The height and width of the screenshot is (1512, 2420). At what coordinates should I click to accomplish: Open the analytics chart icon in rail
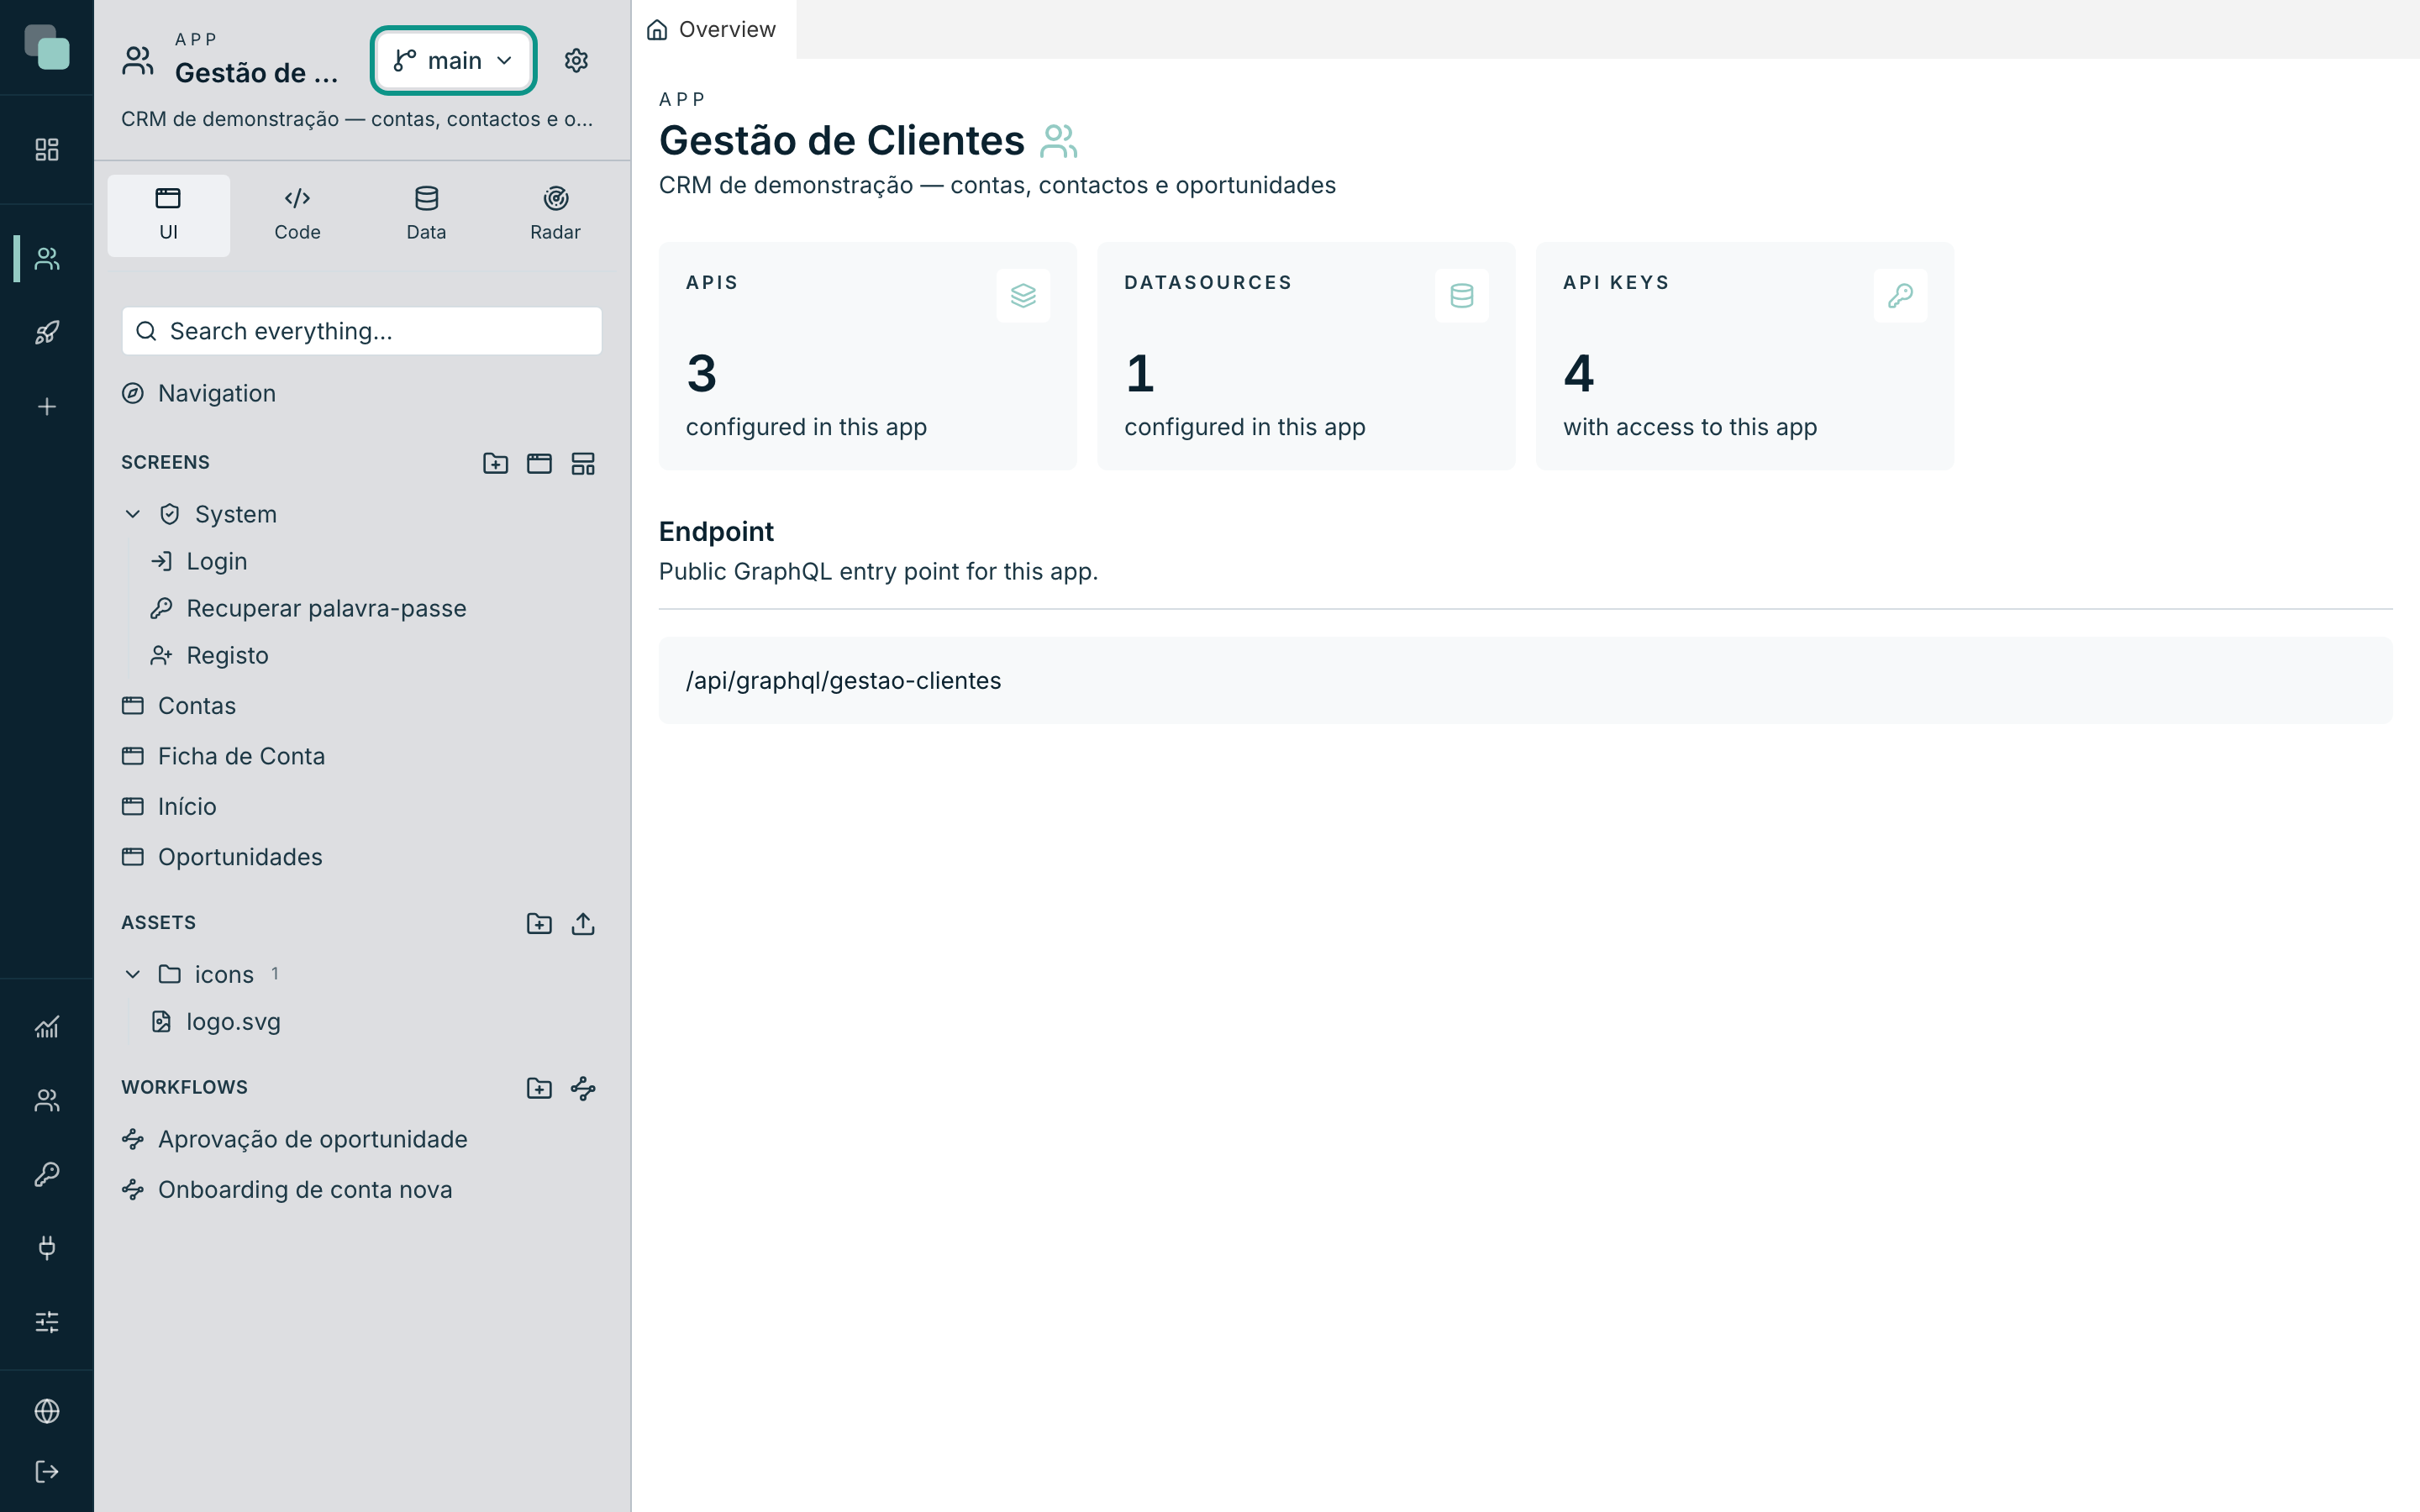(47, 1027)
